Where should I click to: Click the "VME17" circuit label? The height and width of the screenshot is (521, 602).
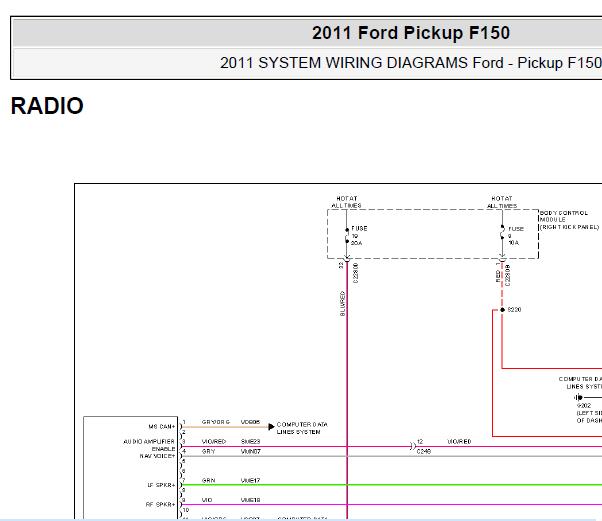point(250,480)
